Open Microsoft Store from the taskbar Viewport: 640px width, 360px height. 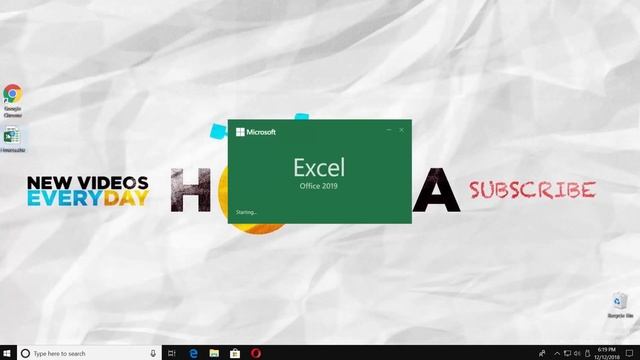point(235,353)
